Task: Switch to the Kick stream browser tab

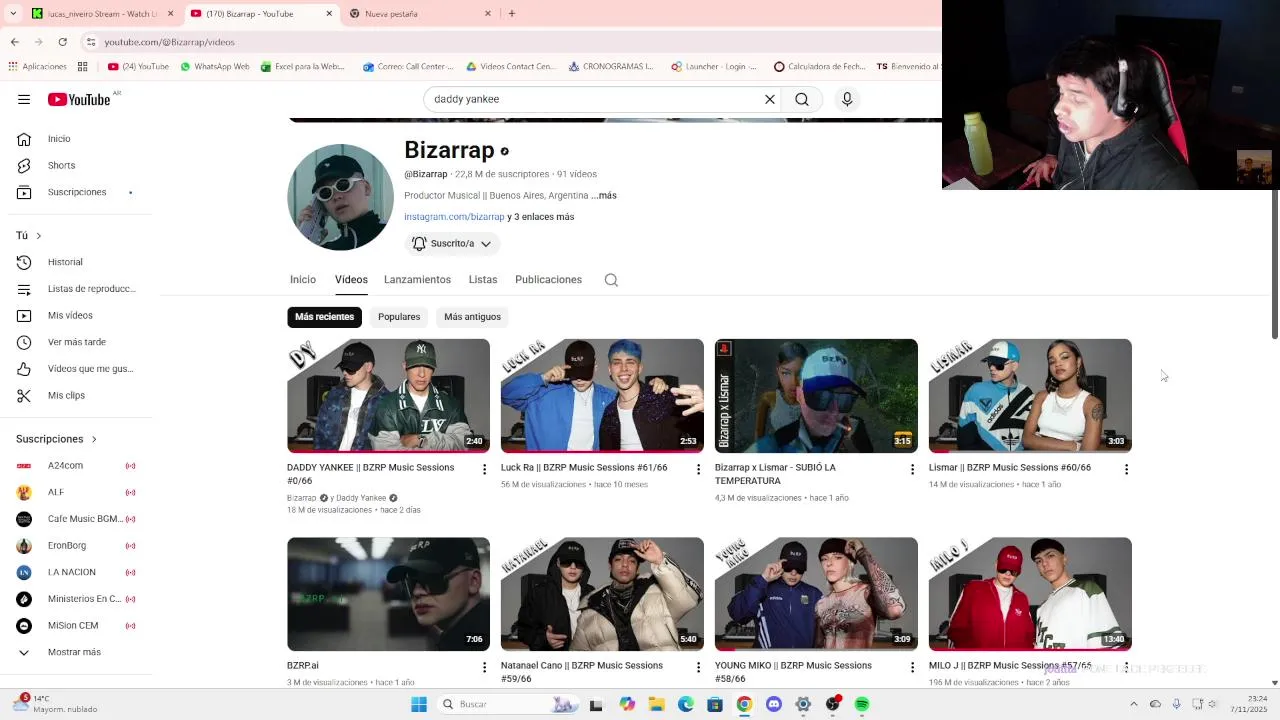Action: pos(102,14)
